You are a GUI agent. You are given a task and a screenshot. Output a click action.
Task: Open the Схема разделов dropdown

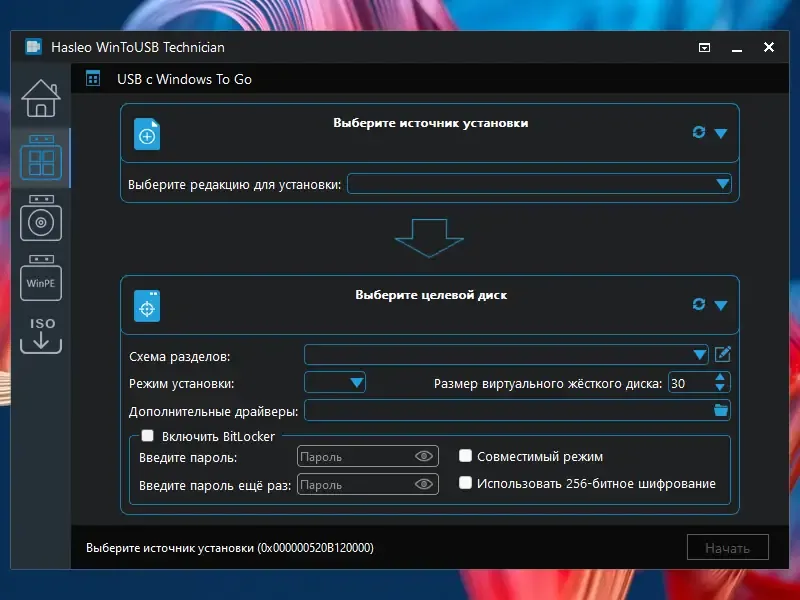[506, 355]
